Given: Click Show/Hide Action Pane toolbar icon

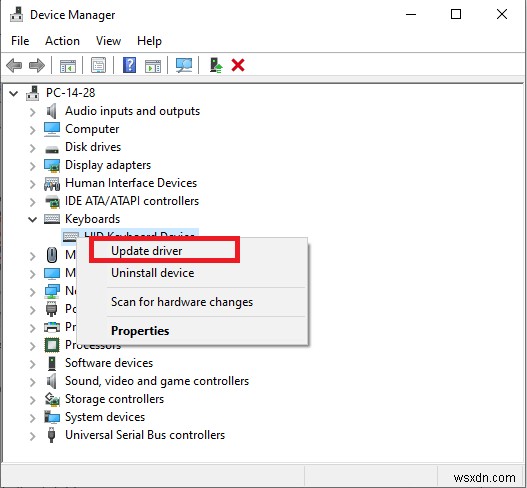Looking at the screenshot, I should [153, 65].
